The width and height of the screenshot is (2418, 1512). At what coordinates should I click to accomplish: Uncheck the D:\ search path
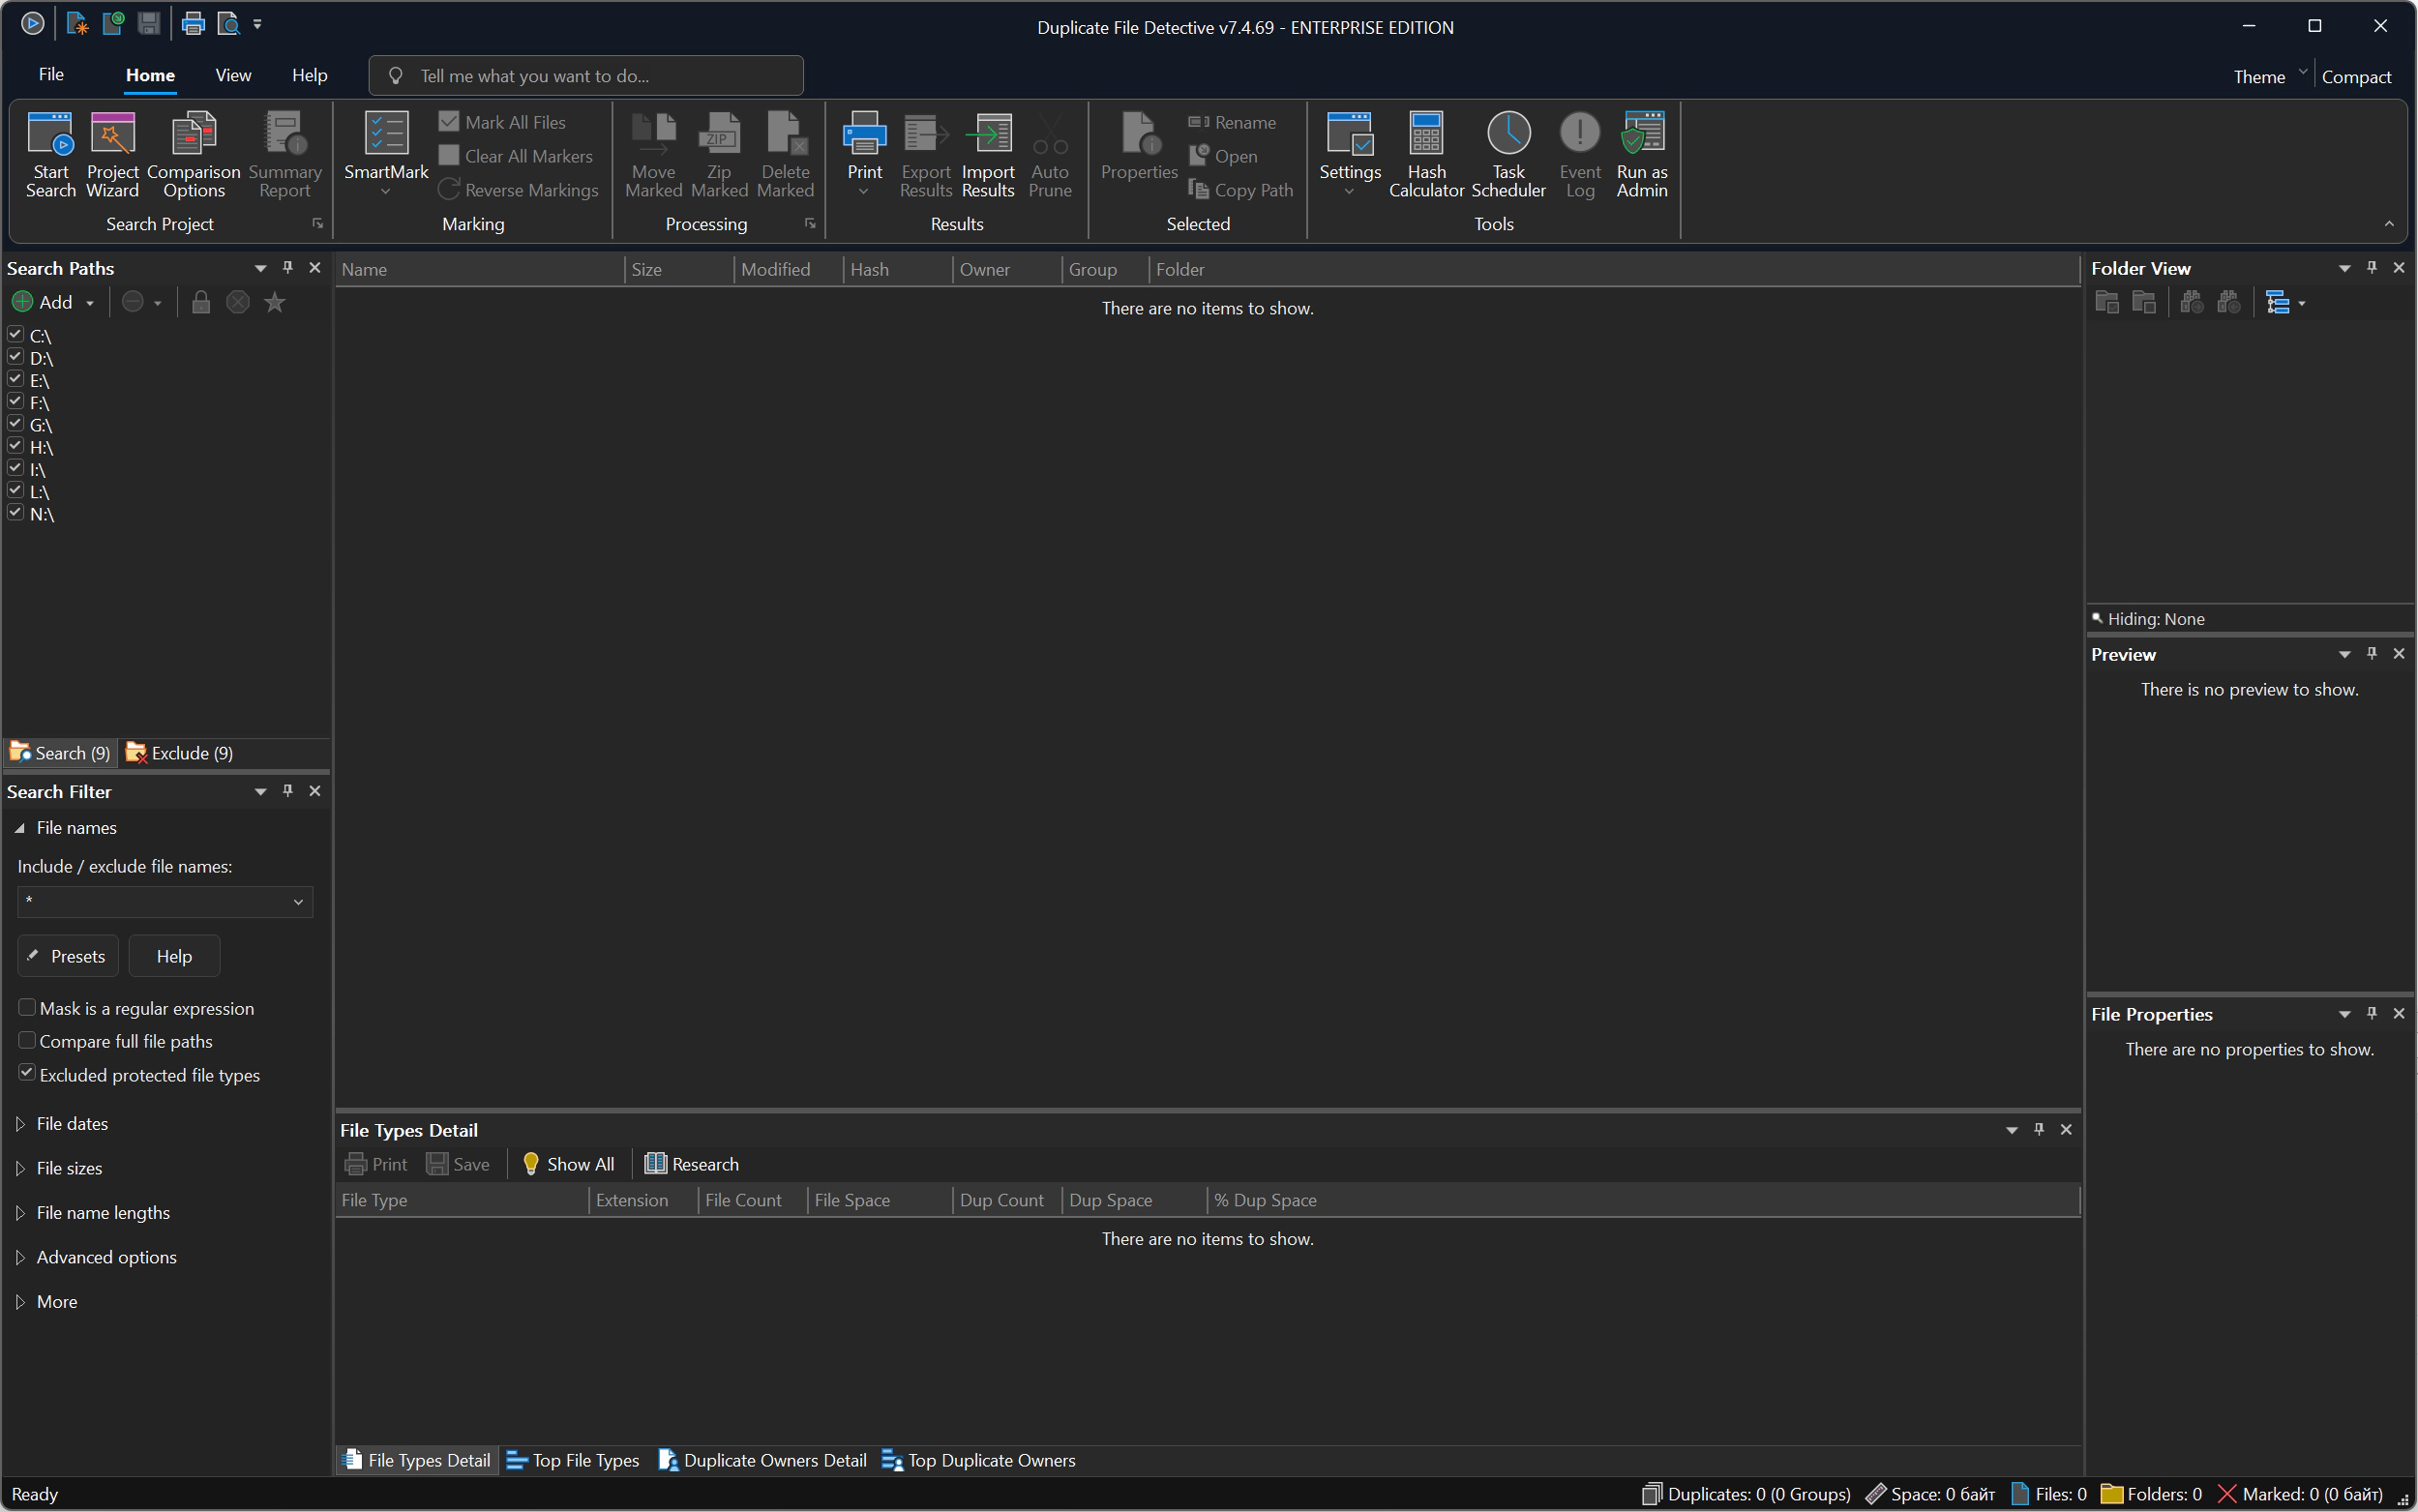15,357
